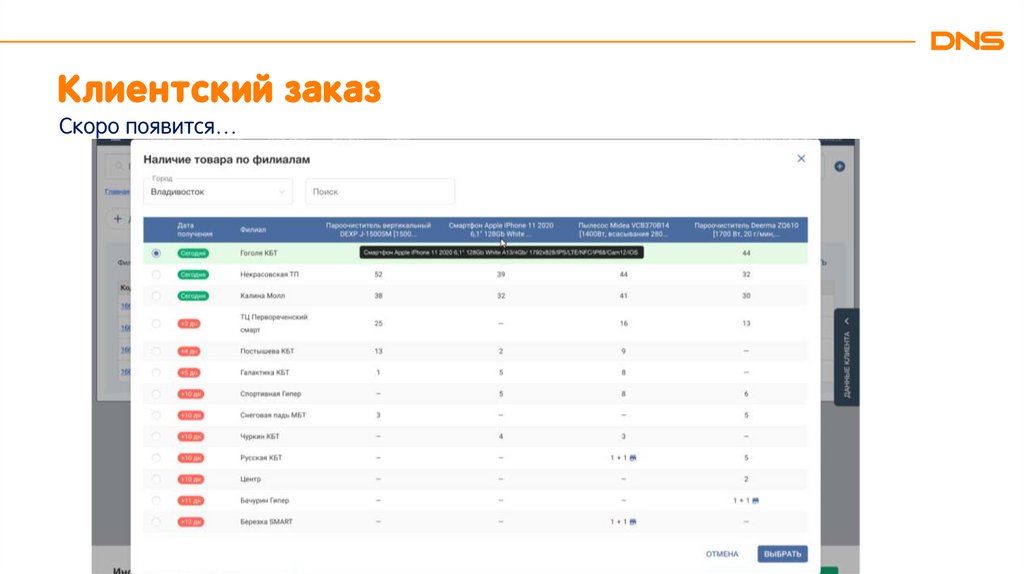Screen dimensions: 1024x574
Task: Click the blue plus icon behind the dialog
Action: click(840, 166)
